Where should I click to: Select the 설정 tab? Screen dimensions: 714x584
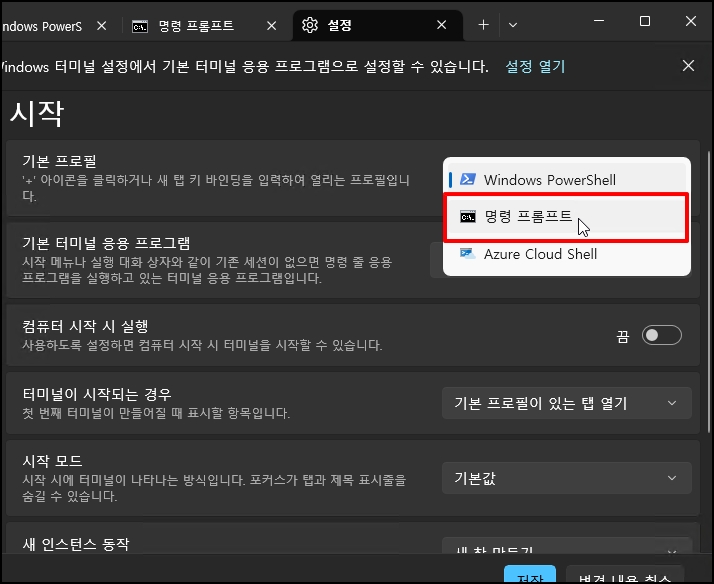[x=377, y=25]
